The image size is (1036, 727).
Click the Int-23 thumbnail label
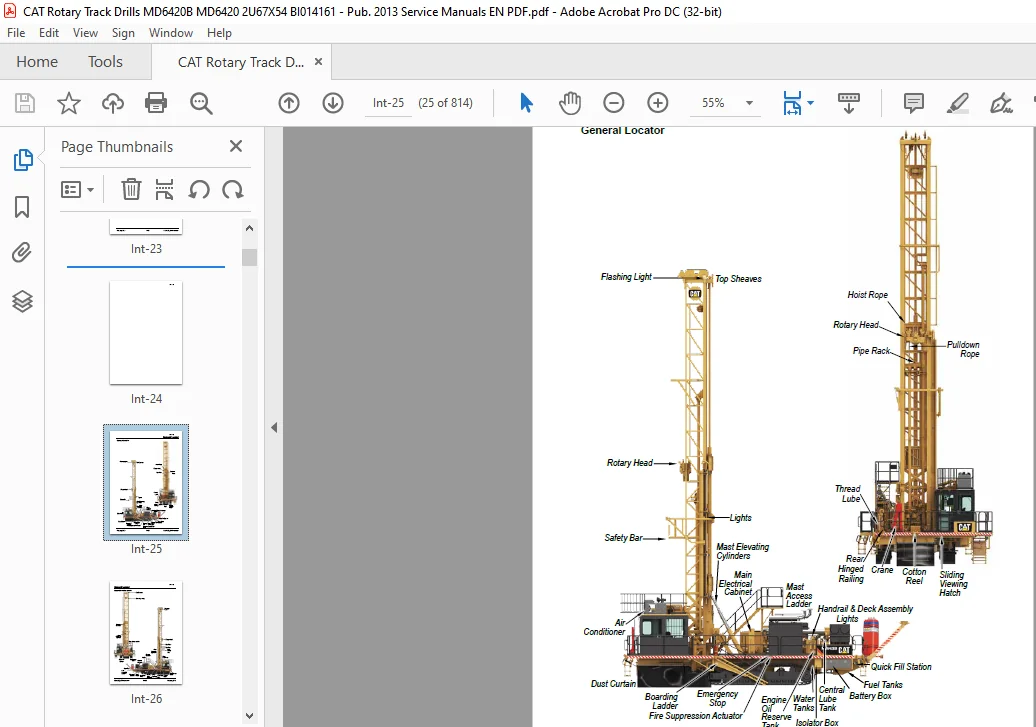tap(146, 249)
